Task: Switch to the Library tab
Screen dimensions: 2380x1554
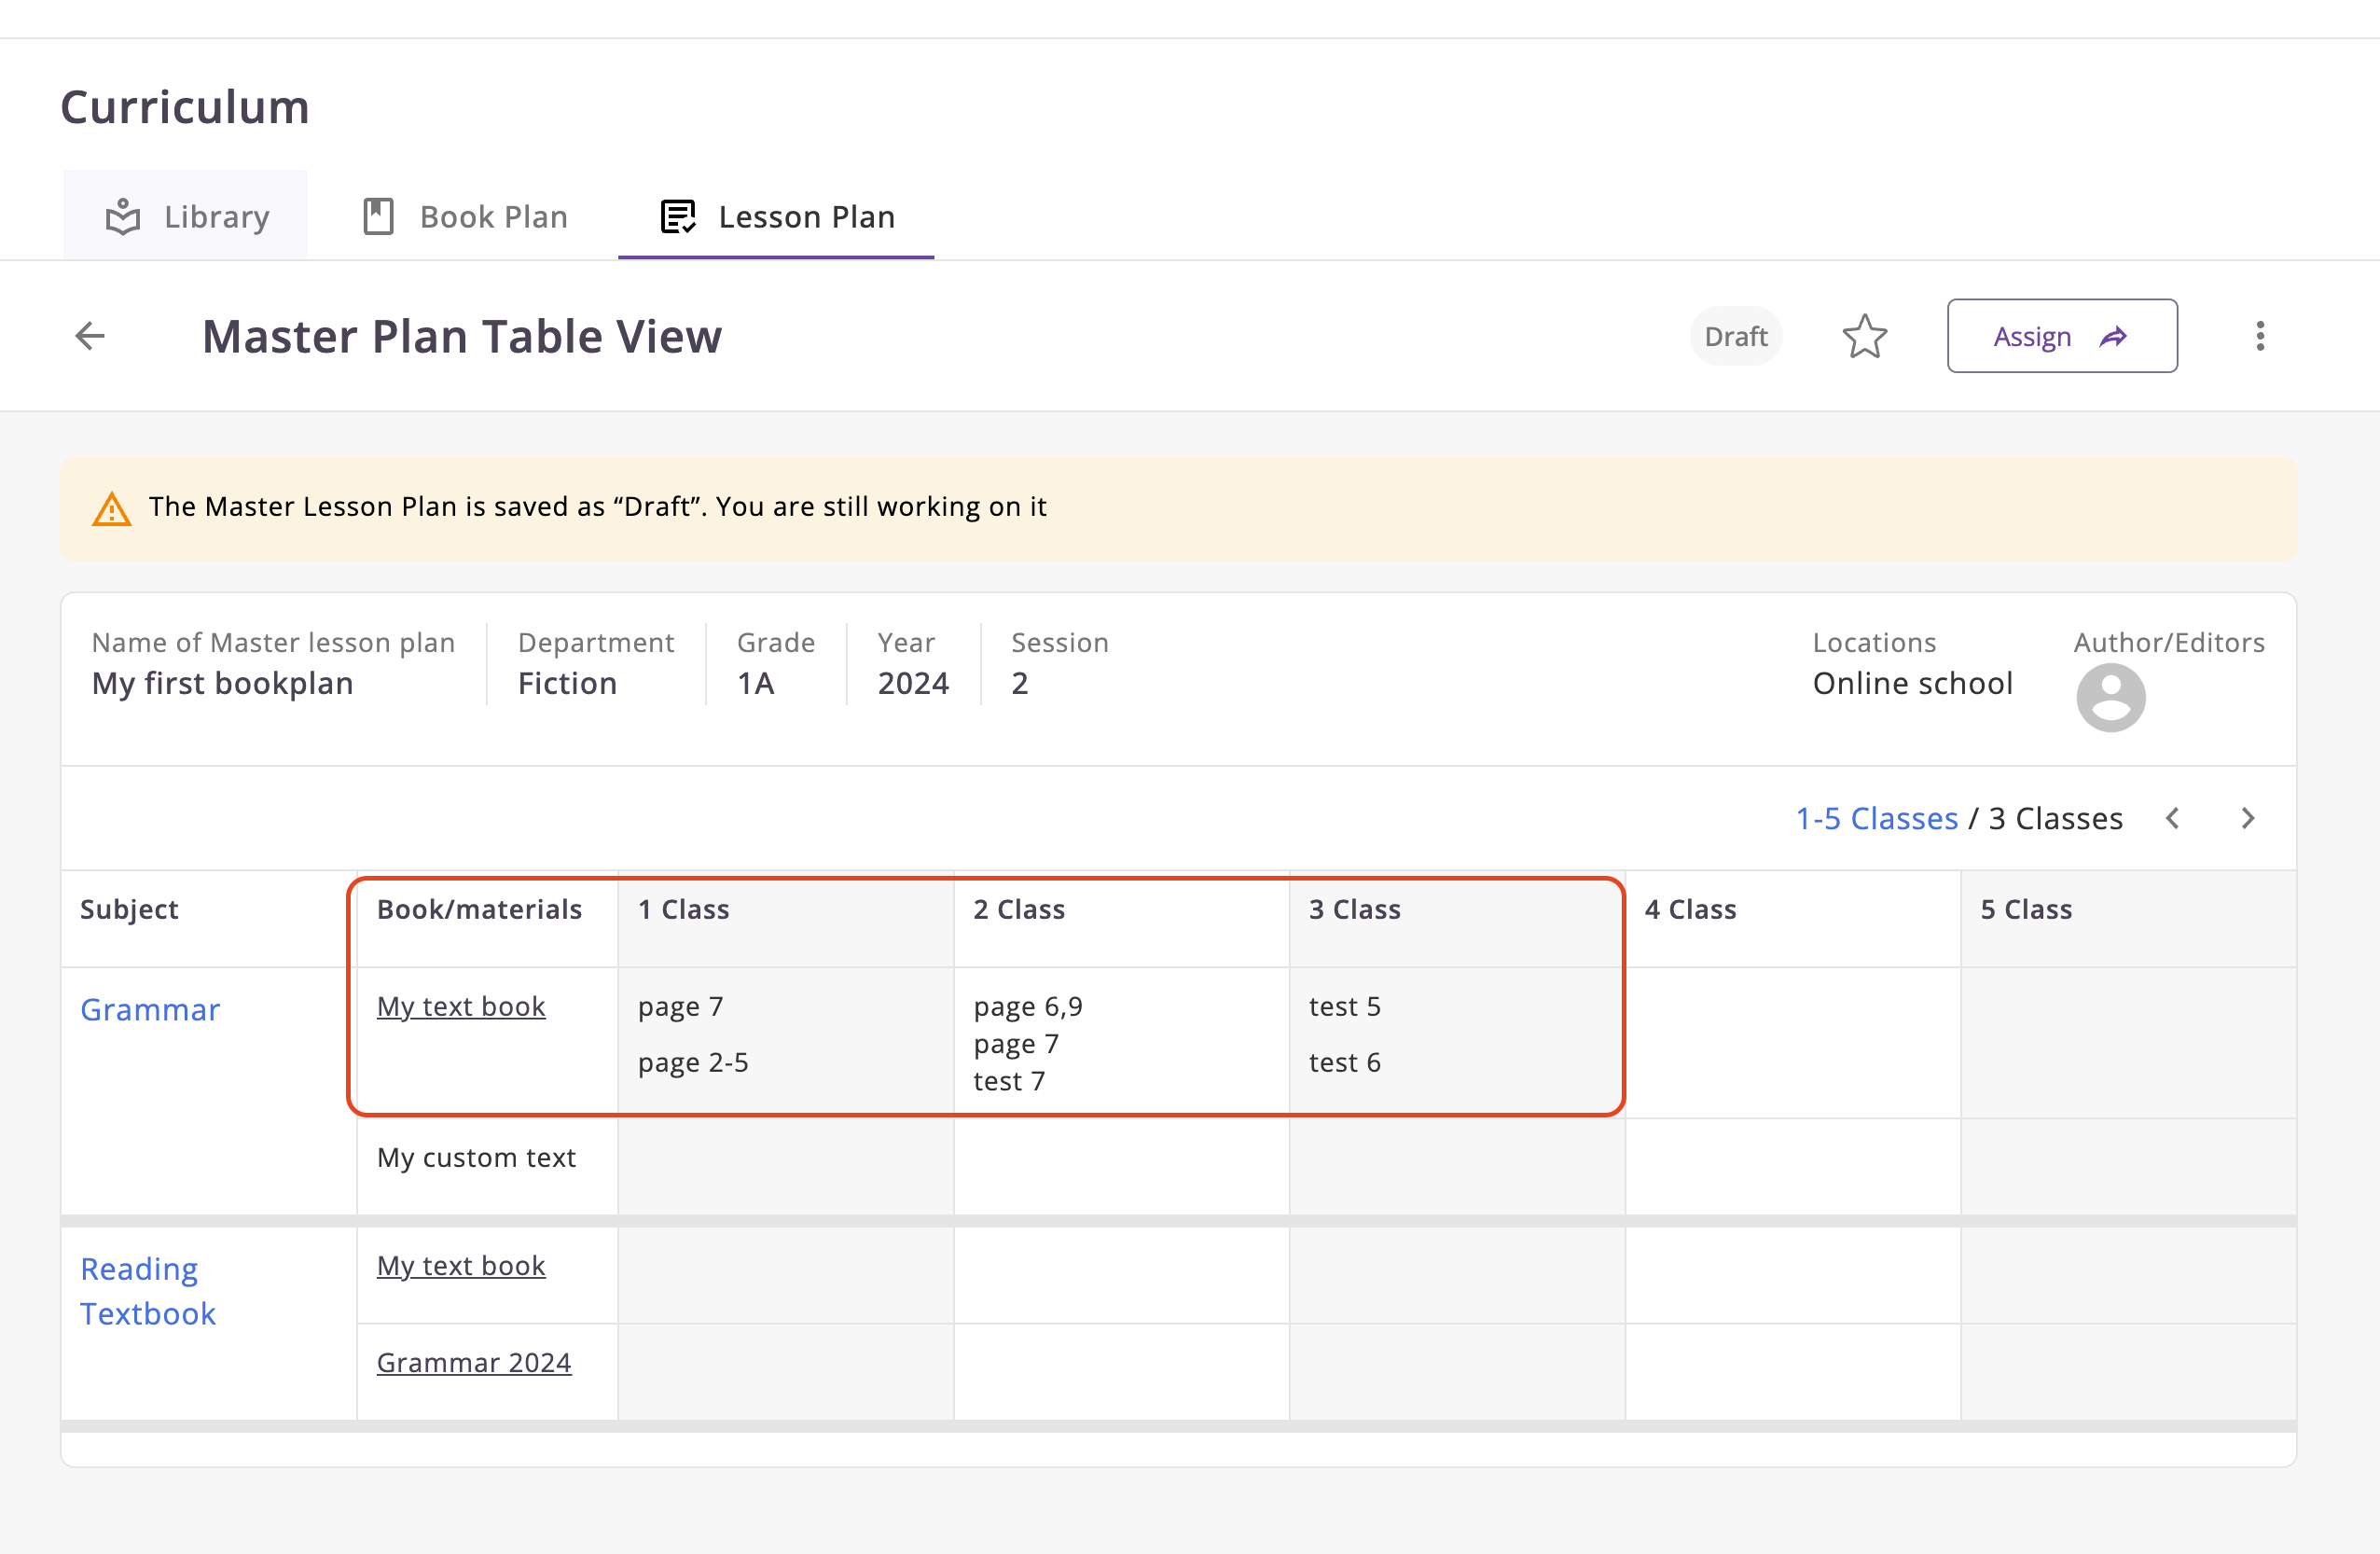Action: [x=216, y=216]
